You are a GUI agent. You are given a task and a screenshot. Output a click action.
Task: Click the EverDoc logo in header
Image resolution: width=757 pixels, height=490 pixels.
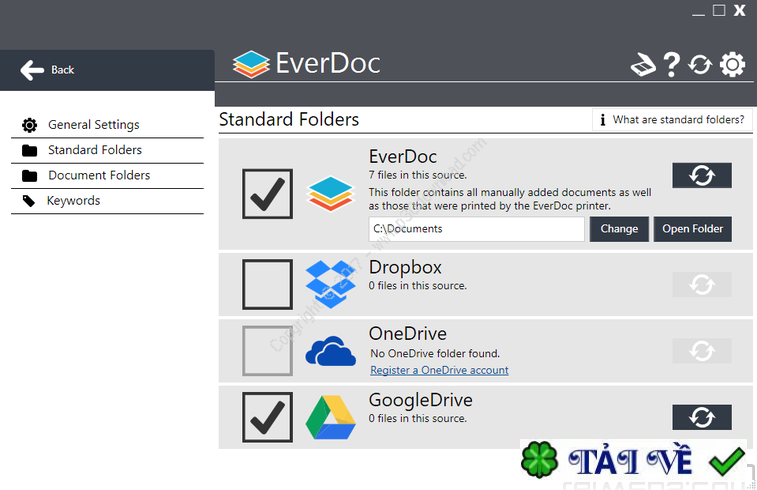click(306, 64)
